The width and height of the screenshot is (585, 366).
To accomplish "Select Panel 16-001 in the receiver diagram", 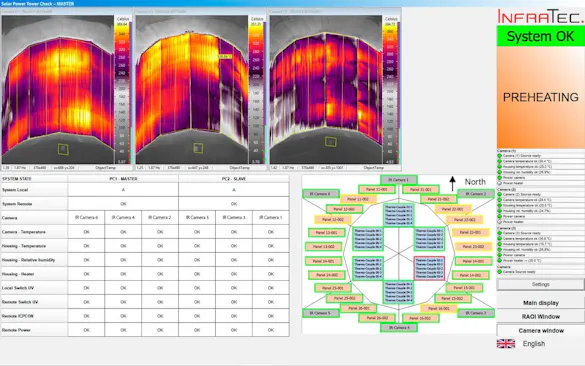I will (x=439, y=309).
